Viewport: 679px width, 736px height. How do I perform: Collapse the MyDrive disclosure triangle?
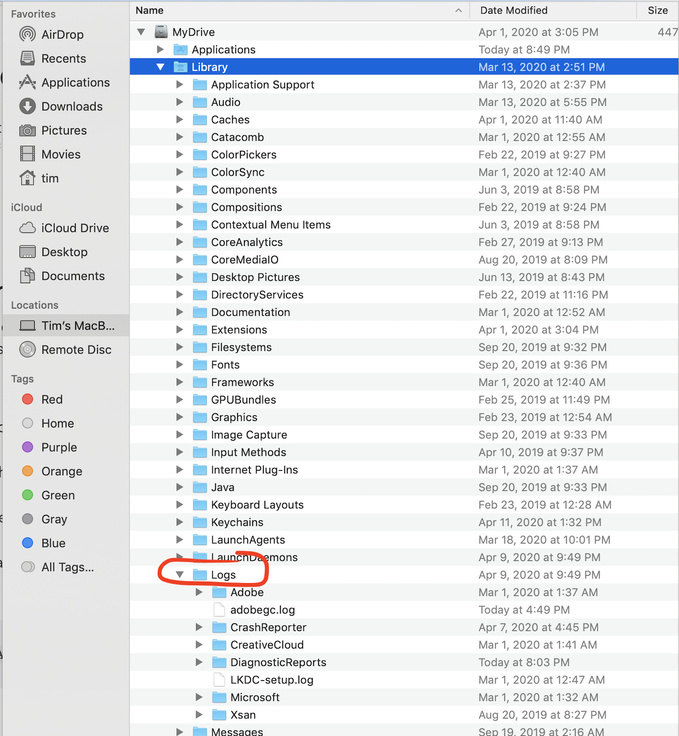141,32
